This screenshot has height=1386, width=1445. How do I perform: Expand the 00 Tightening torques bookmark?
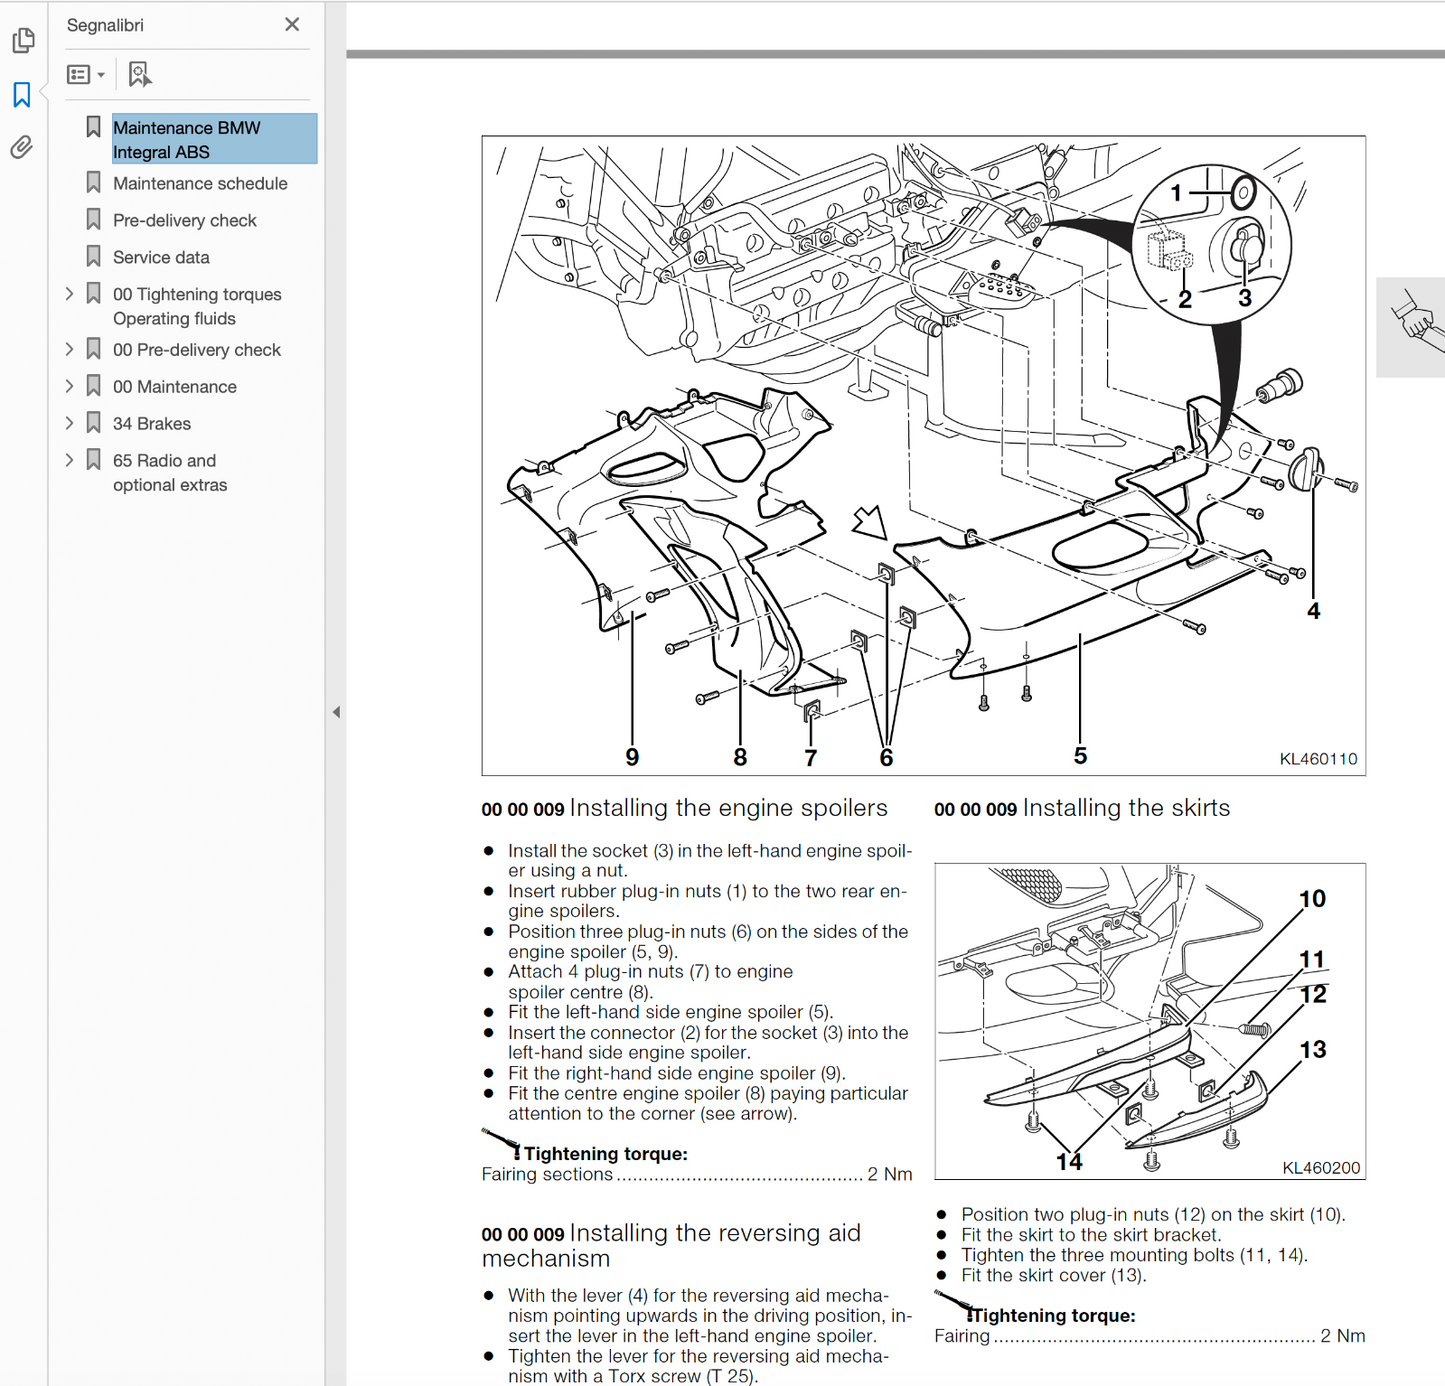pyautogui.click(x=69, y=294)
